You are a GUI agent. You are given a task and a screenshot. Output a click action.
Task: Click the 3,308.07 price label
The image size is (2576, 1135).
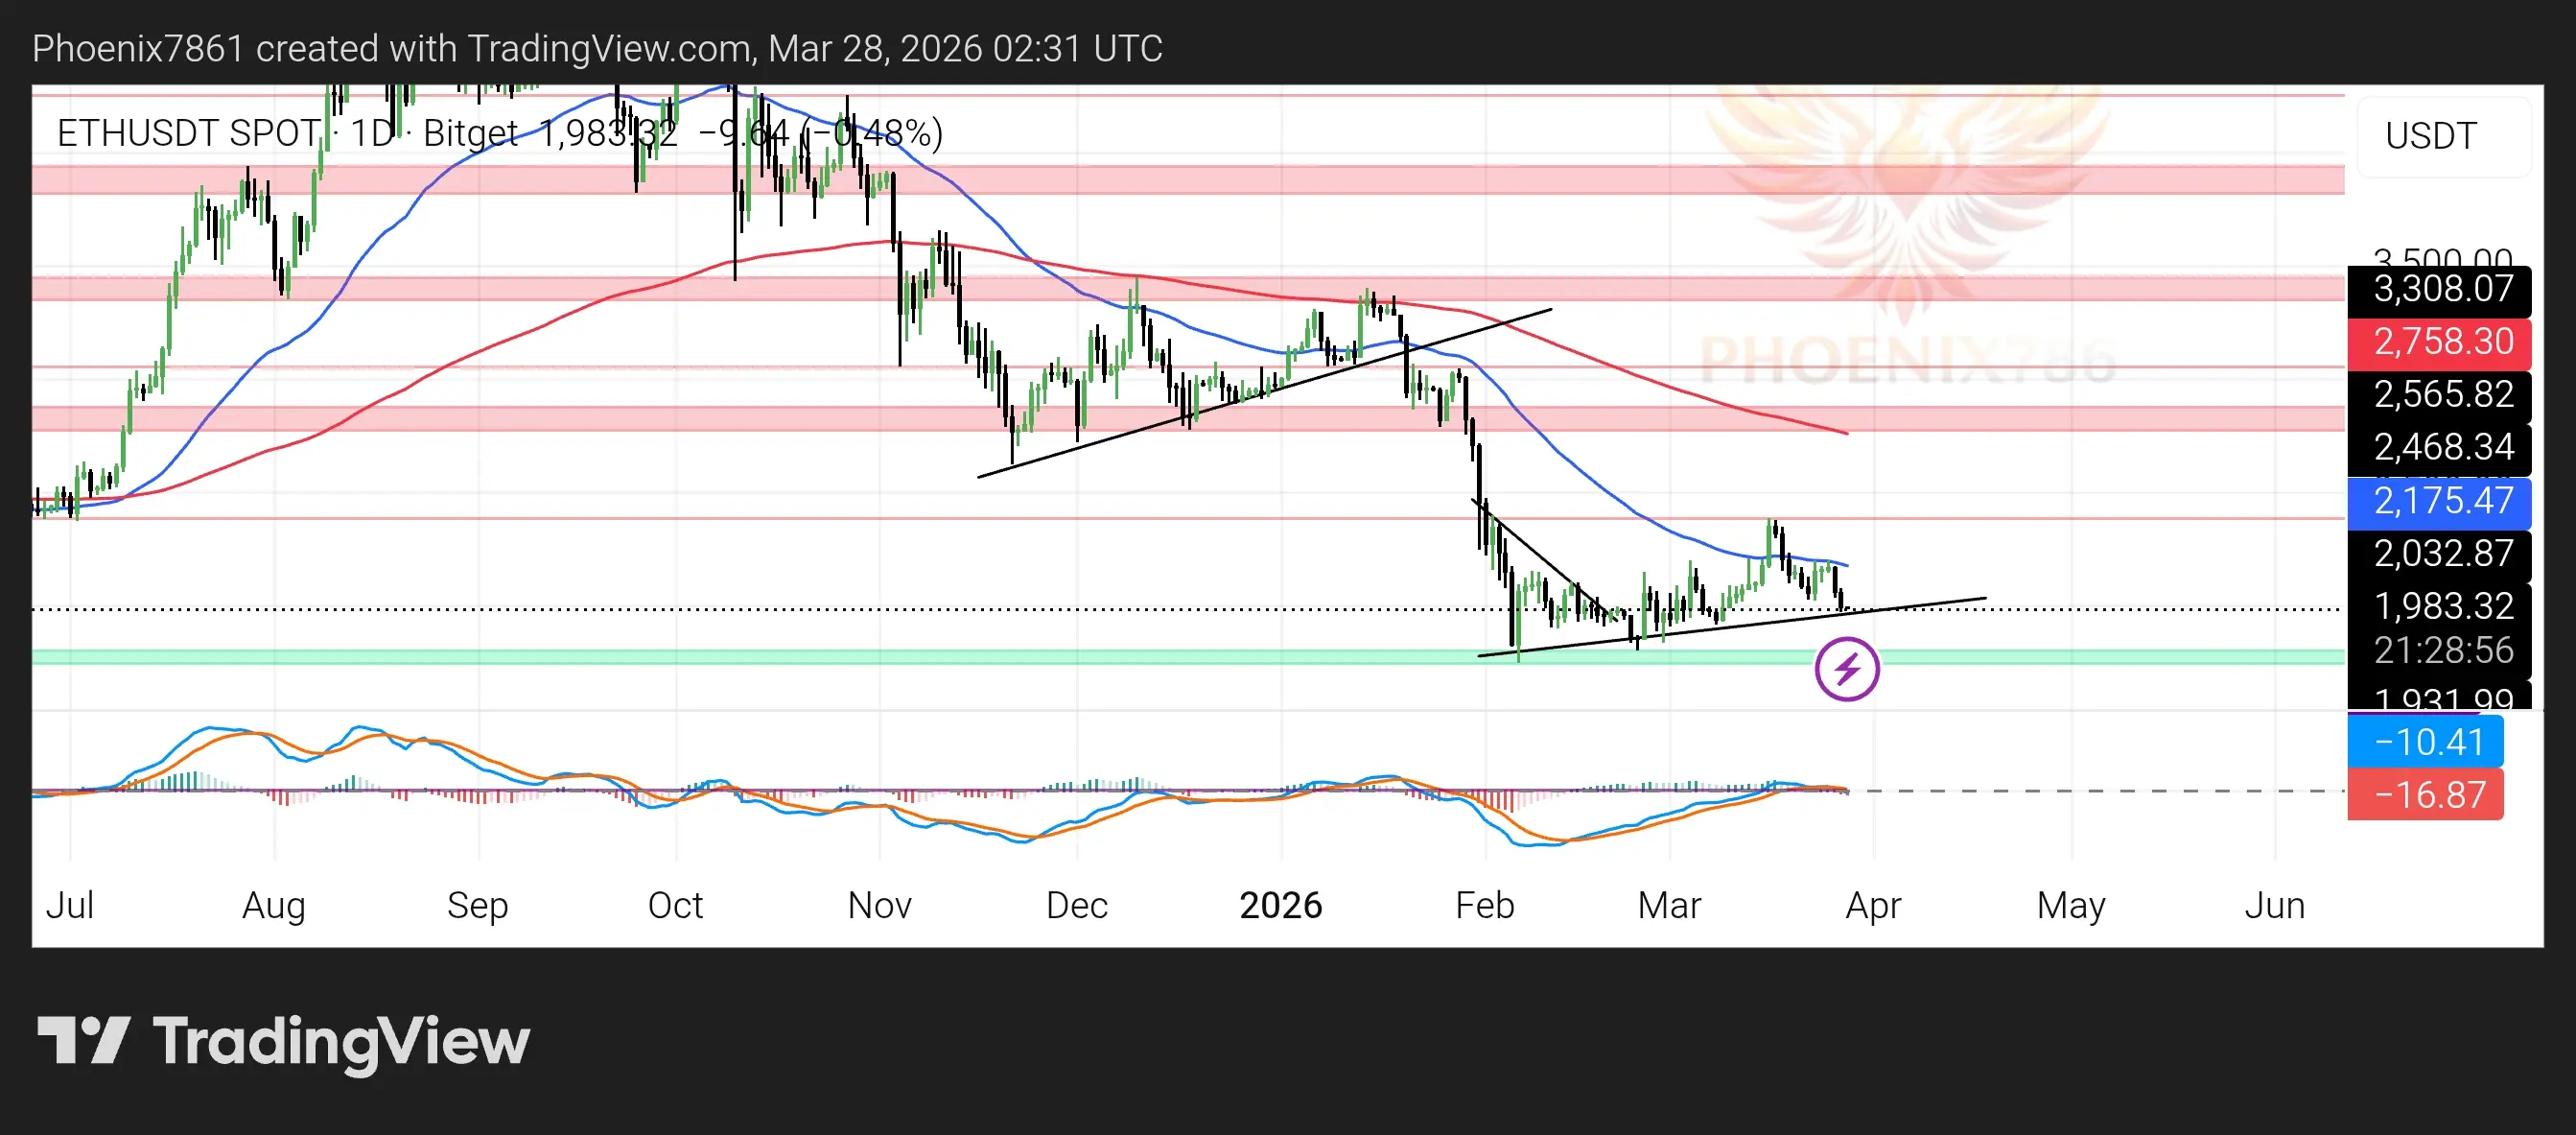[2438, 290]
